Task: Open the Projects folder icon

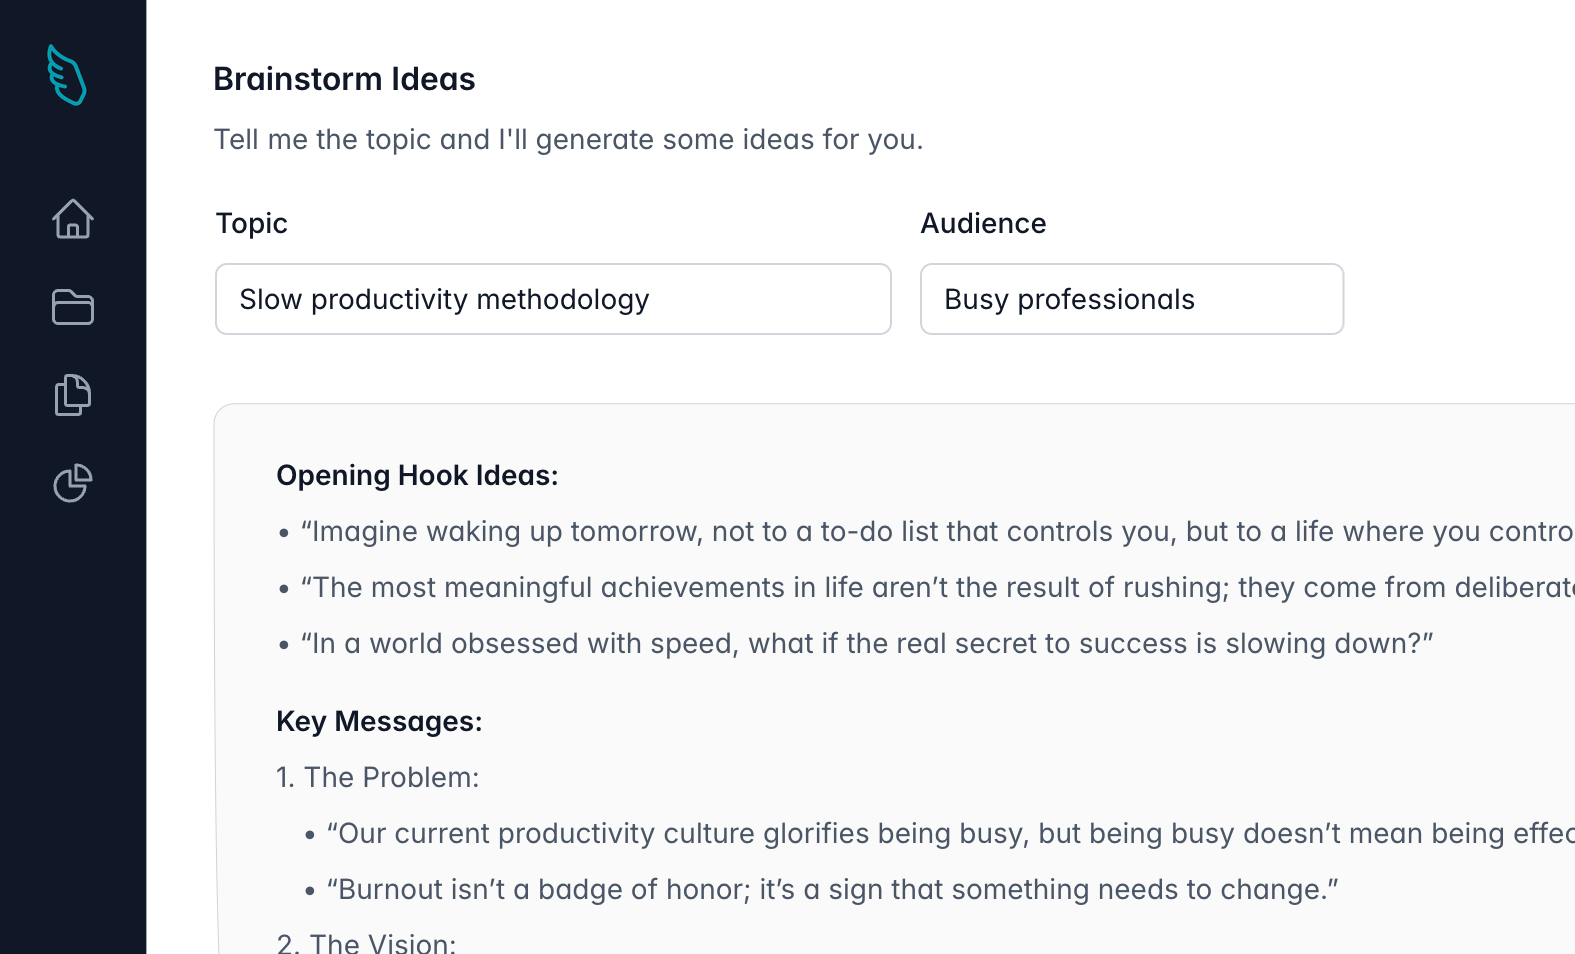Action: click(x=72, y=307)
